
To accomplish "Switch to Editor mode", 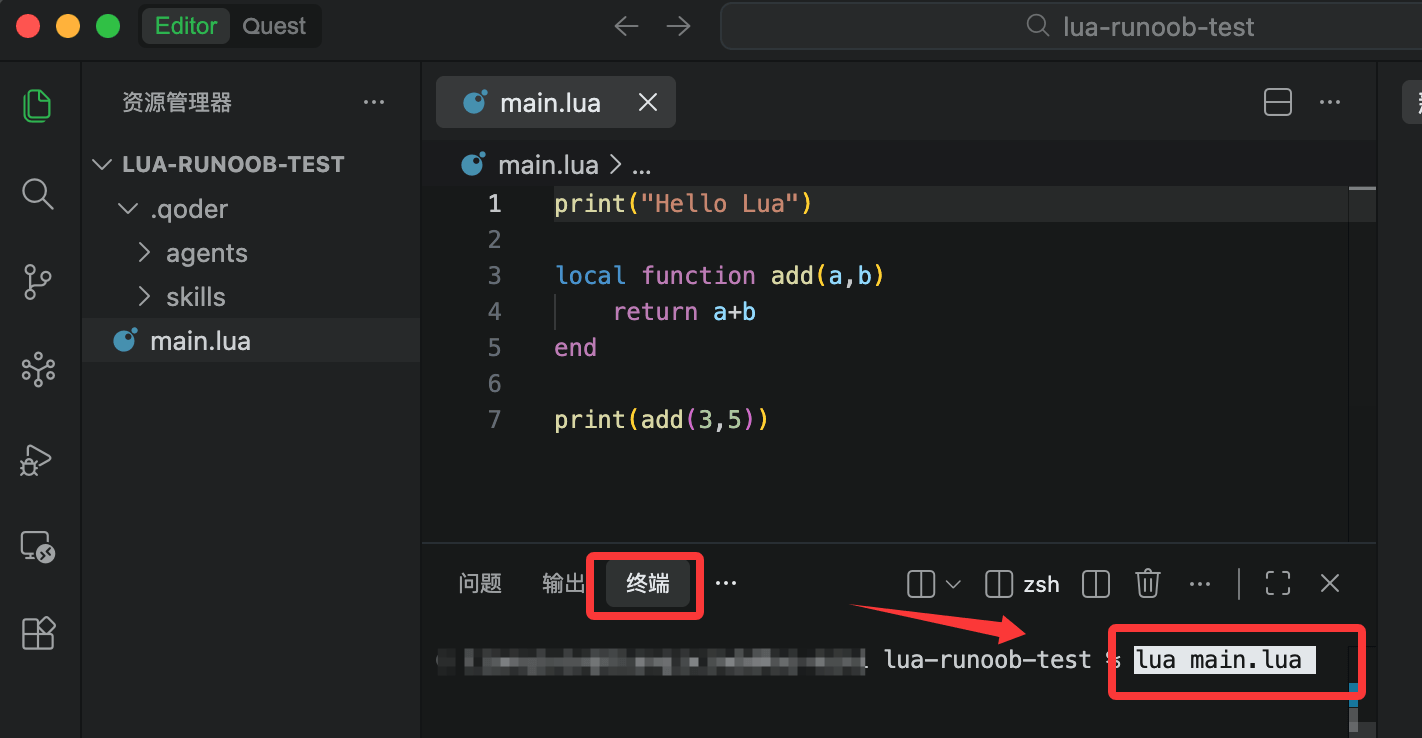I will coord(186,26).
